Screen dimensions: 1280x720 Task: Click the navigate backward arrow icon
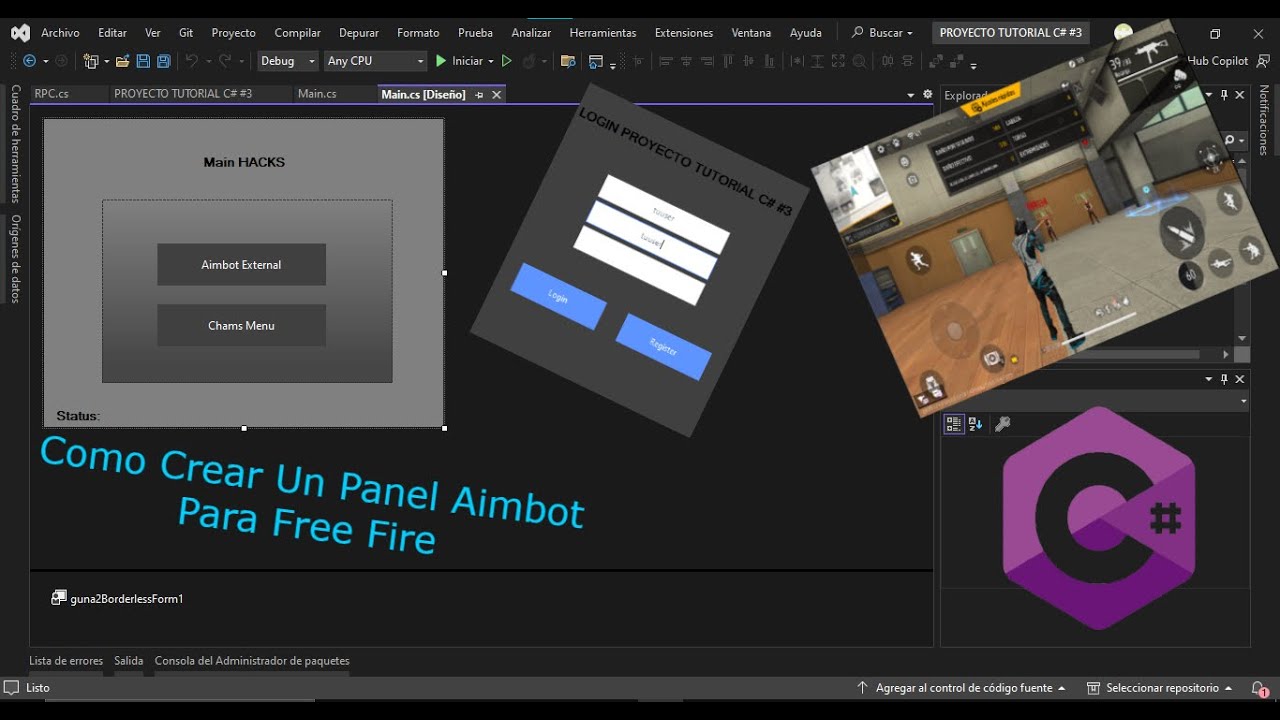29,61
